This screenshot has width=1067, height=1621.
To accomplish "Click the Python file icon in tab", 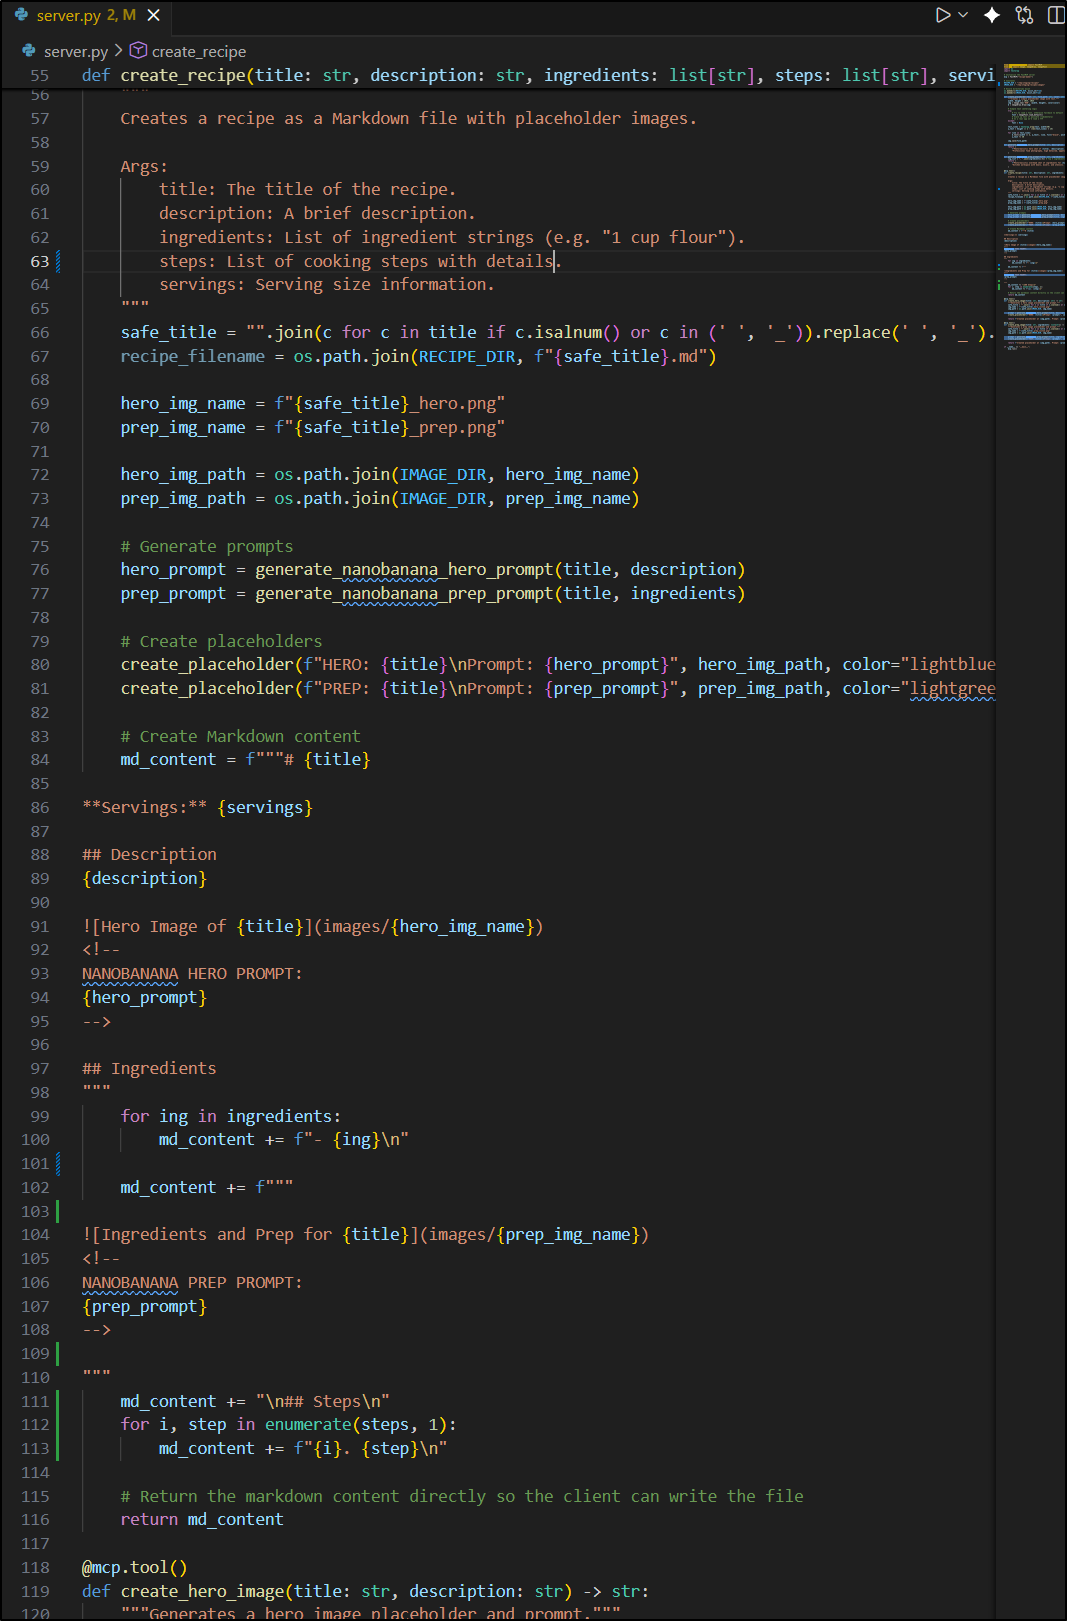I will pyautogui.click(x=21, y=15).
